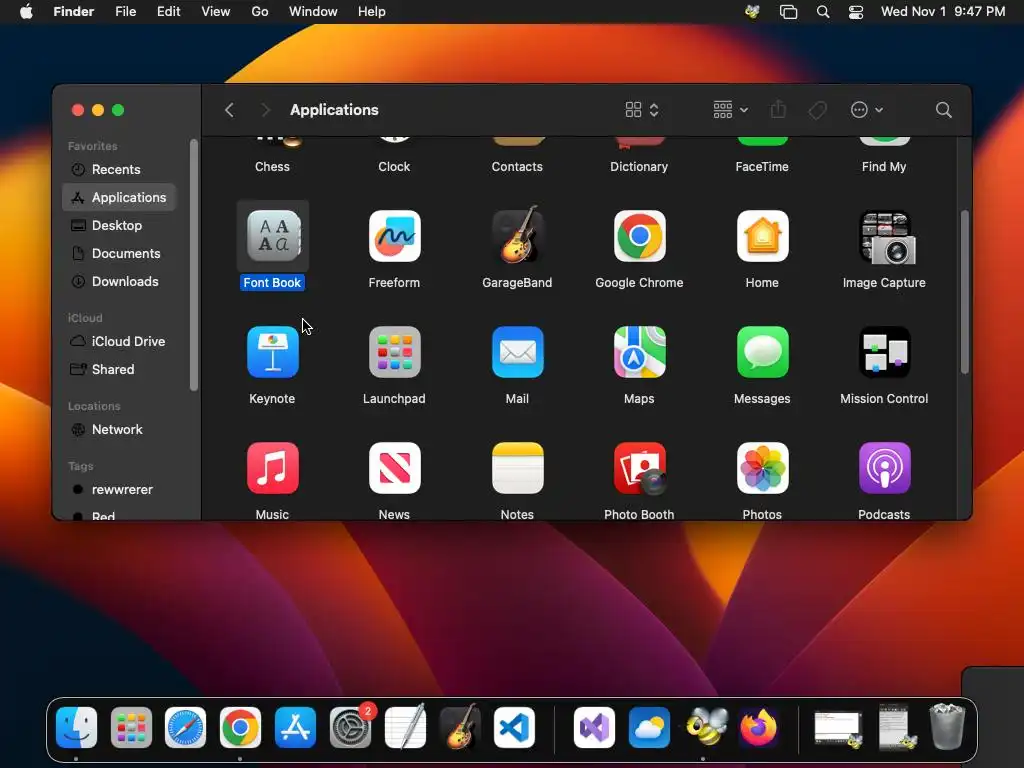This screenshot has width=1024, height=768.
Task: Select the Messages app icon
Action: pyautogui.click(x=762, y=352)
